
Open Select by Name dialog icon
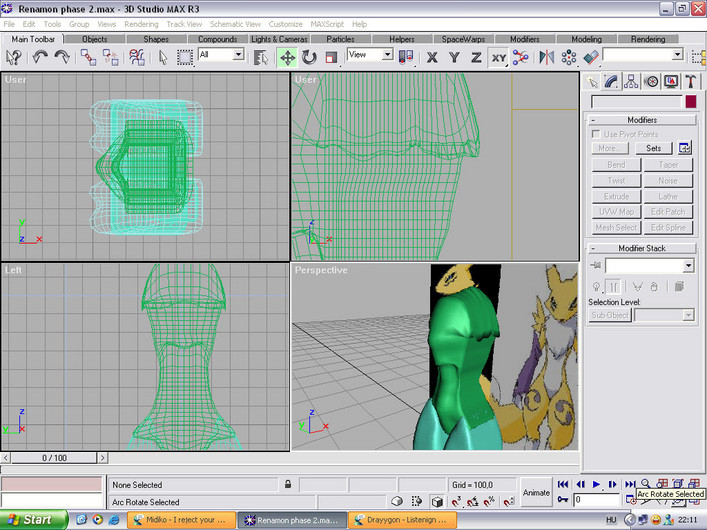[x=261, y=57]
